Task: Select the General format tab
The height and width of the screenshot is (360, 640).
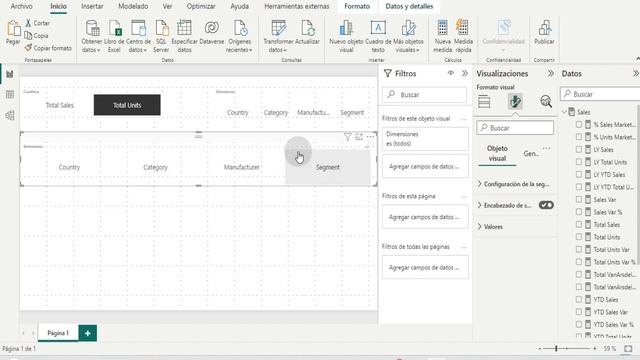Action: click(531, 153)
